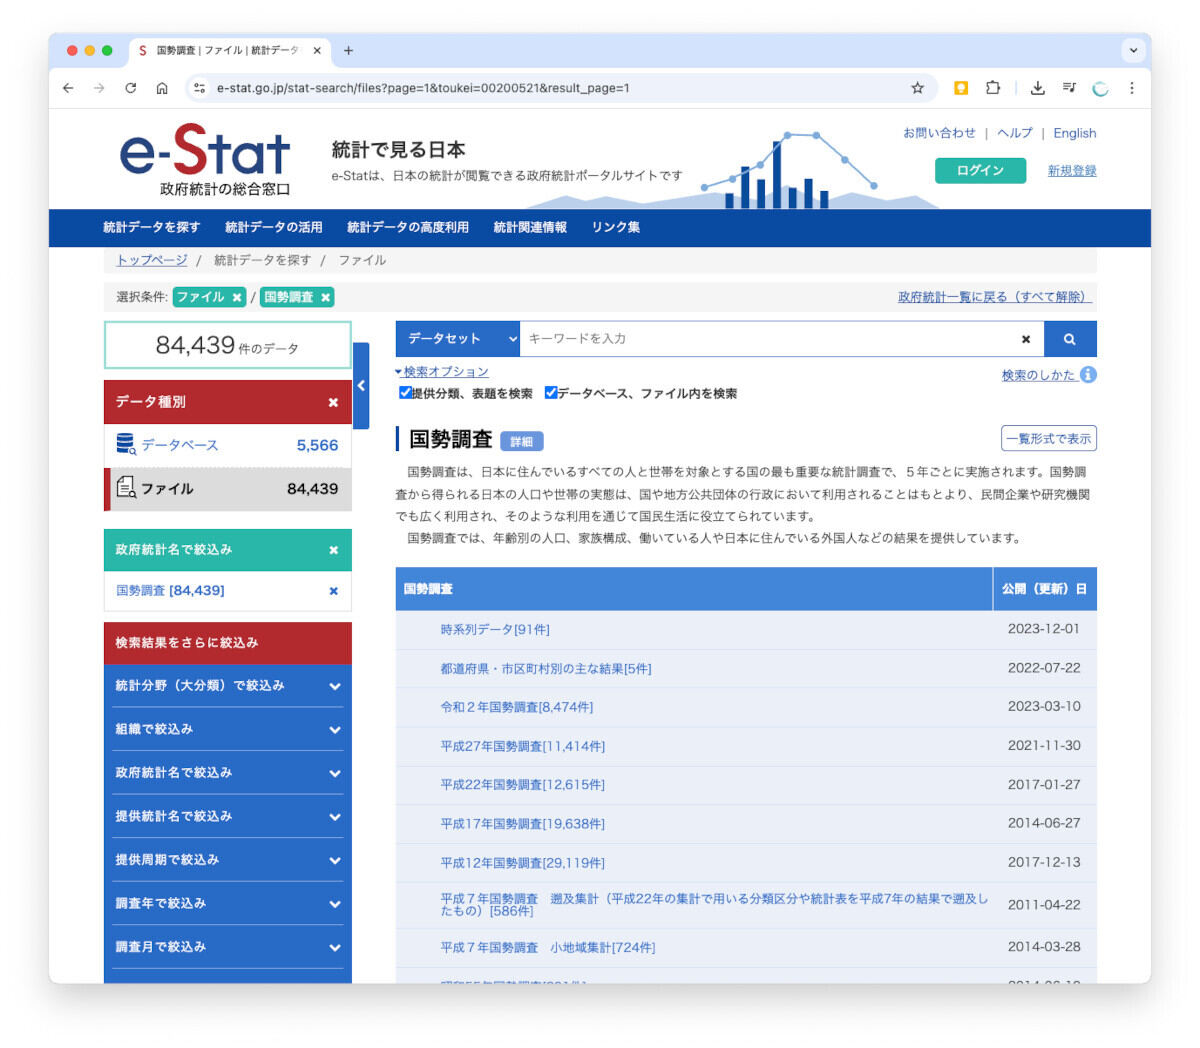Viewport: 1200px width, 1048px height.
Task: Switch to English
Action: [x=1075, y=133]
